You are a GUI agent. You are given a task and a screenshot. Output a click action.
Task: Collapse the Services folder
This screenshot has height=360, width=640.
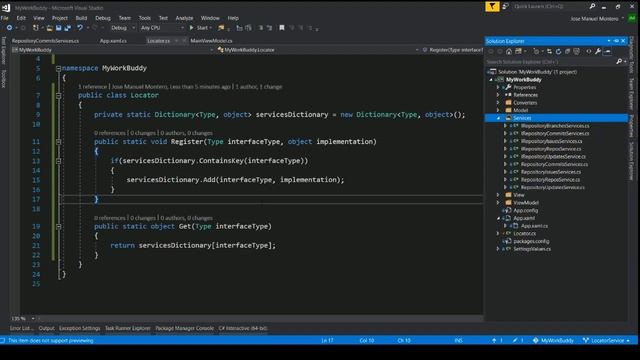click(x=498, y=118)
